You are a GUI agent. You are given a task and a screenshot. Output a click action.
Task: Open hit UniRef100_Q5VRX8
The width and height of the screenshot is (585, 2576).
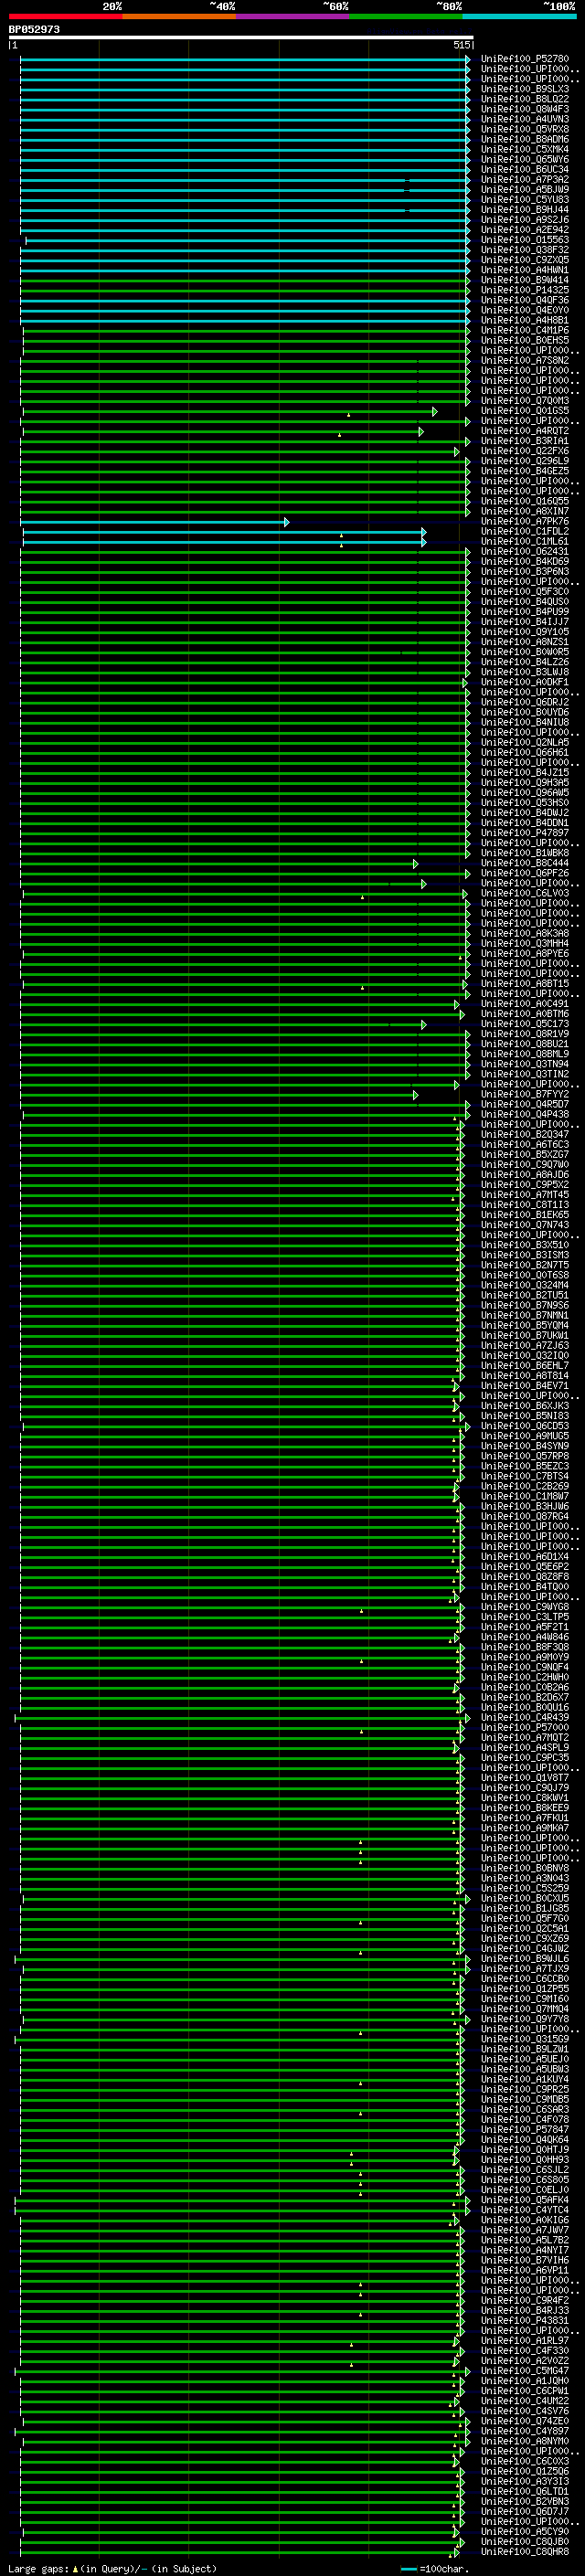click(525, 129)
